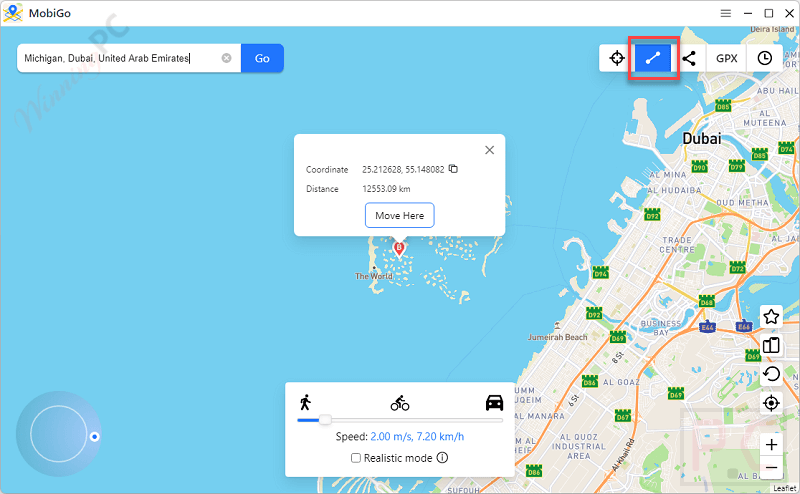Copy the coordinate value
The image size is (800, 494).
(453, 169)
